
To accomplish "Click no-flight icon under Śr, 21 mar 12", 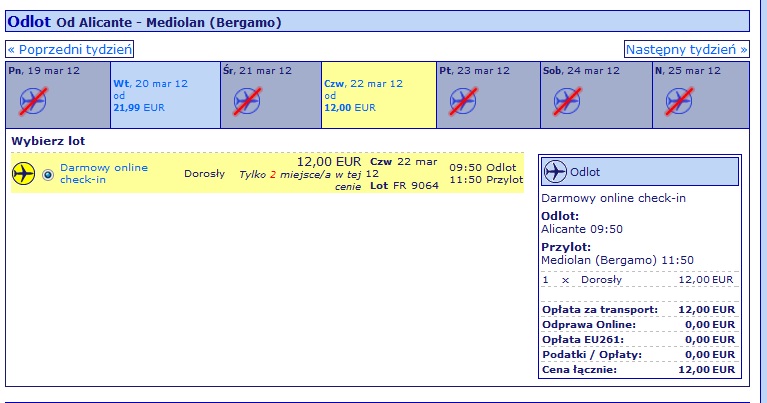I will click(247, 101).
